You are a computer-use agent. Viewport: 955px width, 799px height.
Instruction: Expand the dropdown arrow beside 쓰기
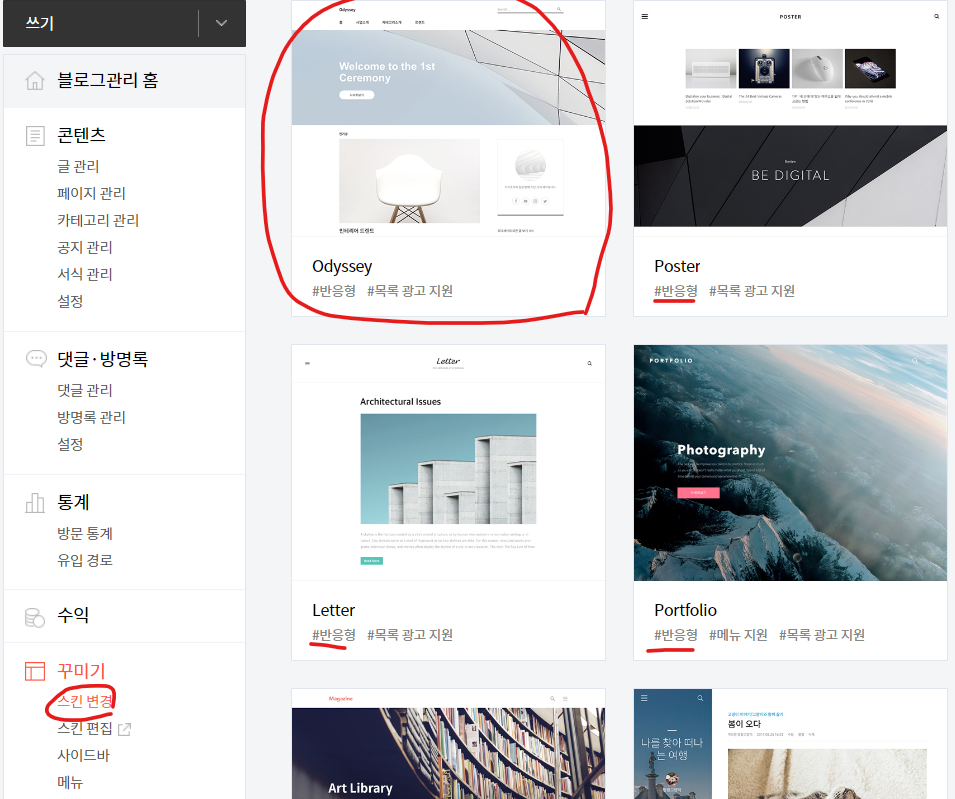(x=222, y=23)
